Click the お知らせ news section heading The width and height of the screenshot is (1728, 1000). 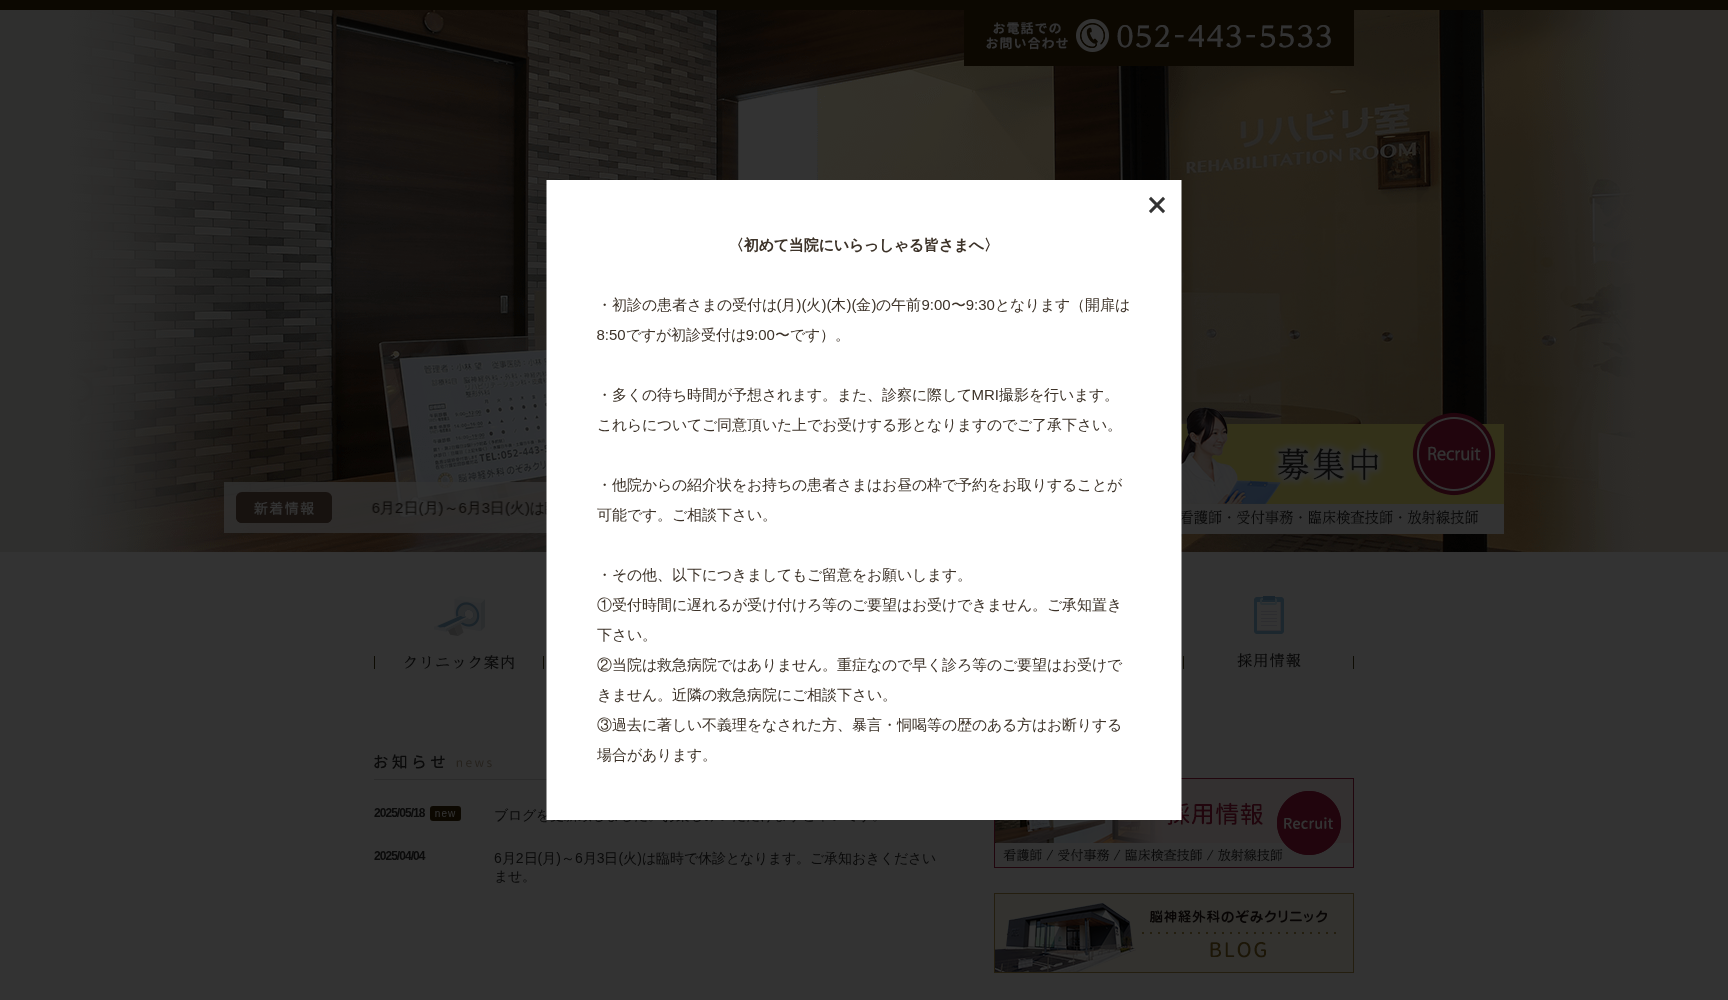tap(409, 762)
